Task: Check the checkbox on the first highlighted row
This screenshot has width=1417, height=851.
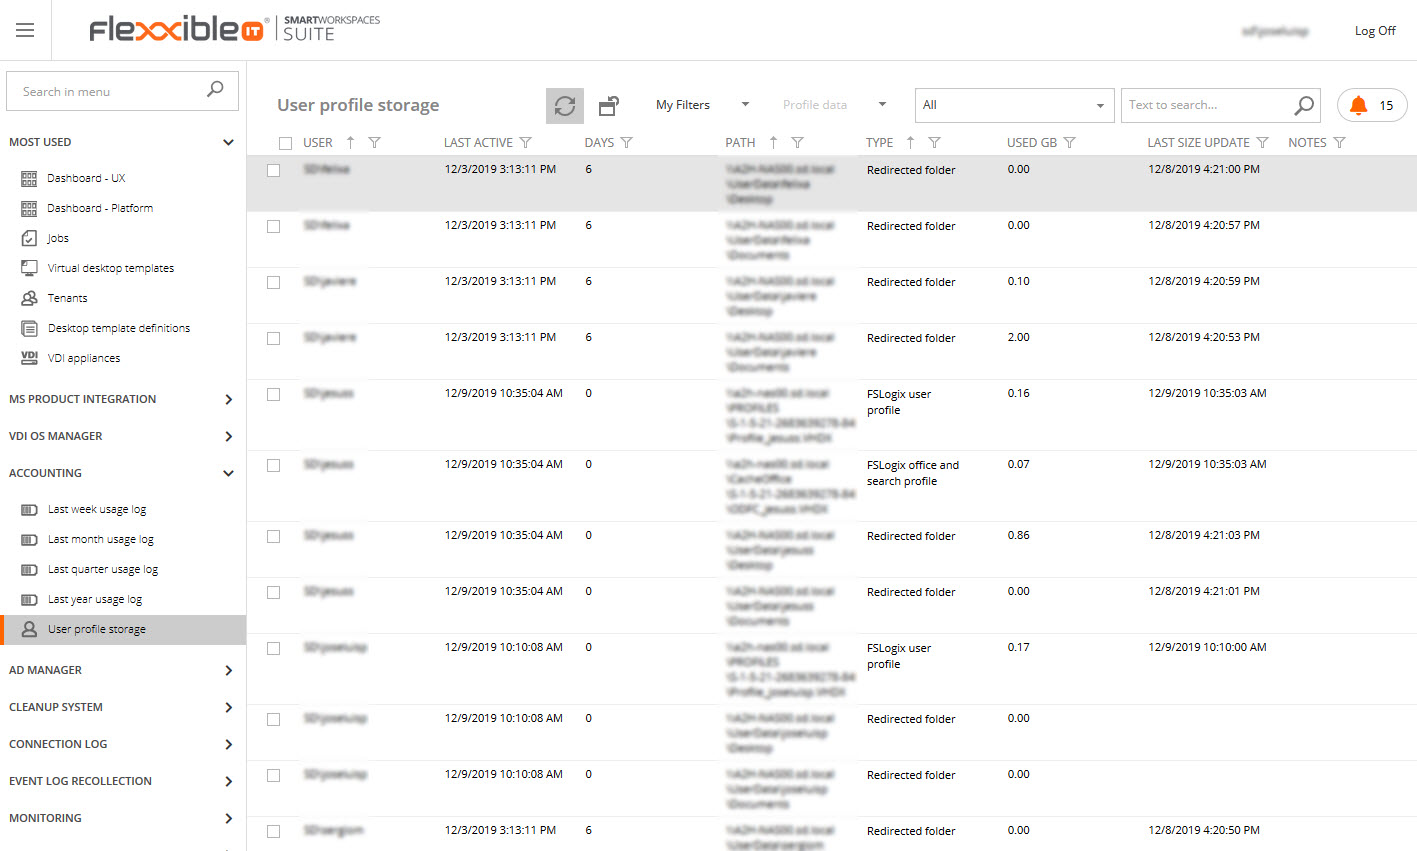Action: pyautogui.click(x=273, y=170)
